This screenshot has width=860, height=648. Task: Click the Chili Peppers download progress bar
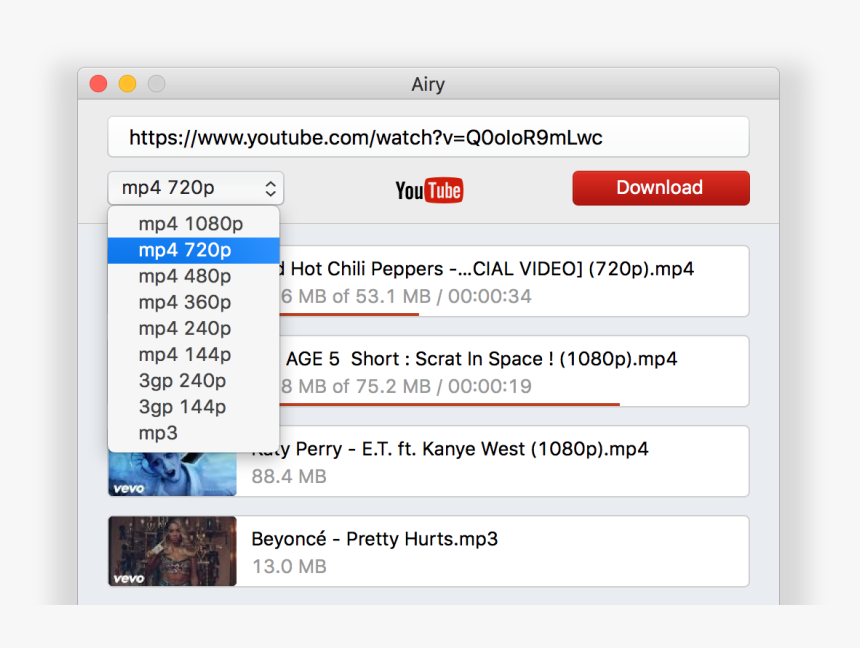[349, 314]
